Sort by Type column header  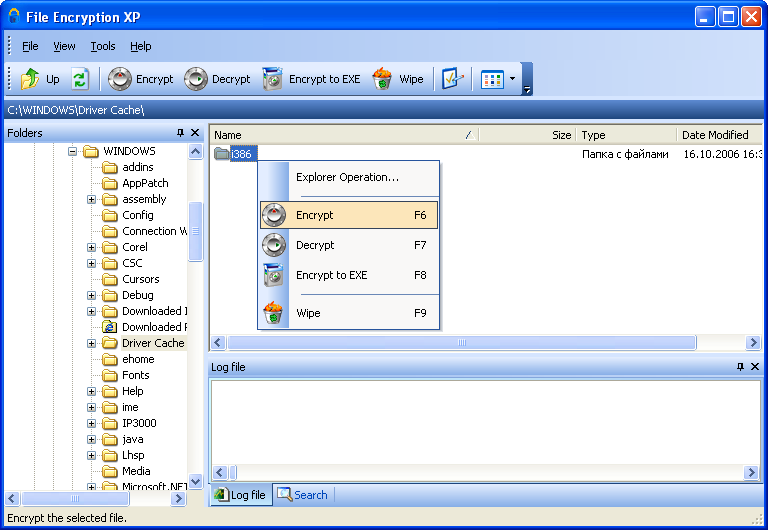click(x=626, y=135)
